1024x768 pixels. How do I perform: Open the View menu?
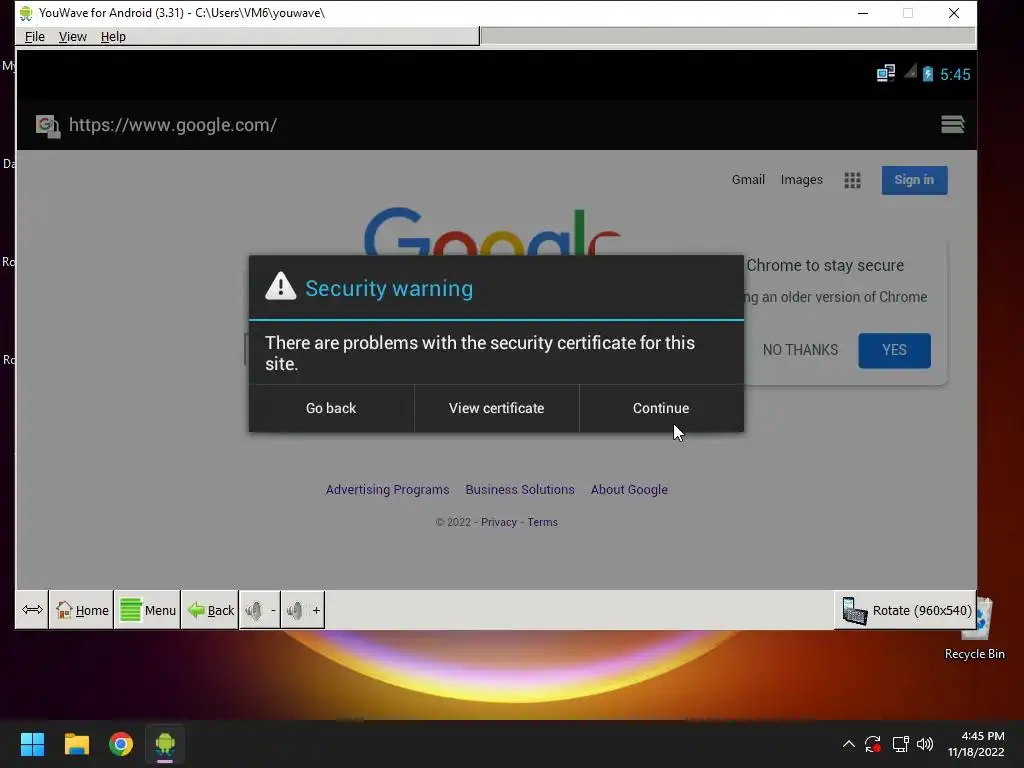(72, 37)
